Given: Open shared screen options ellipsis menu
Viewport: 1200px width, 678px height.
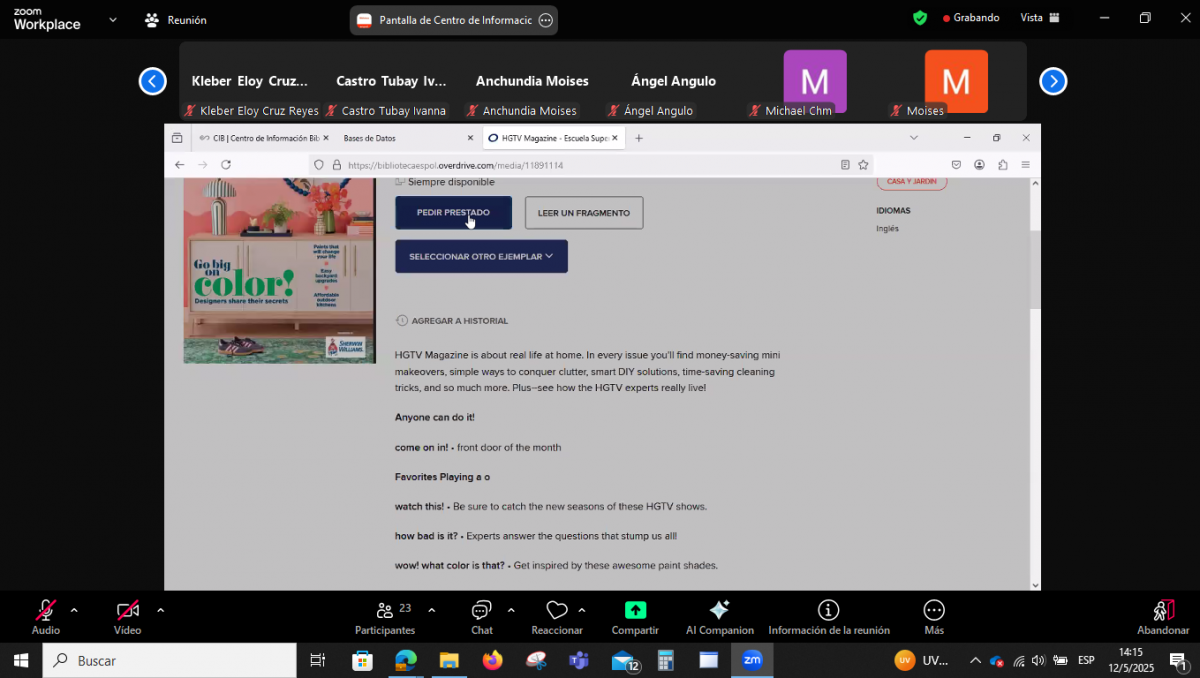Looking at the screenshot, I should click(x=545, y=20).
